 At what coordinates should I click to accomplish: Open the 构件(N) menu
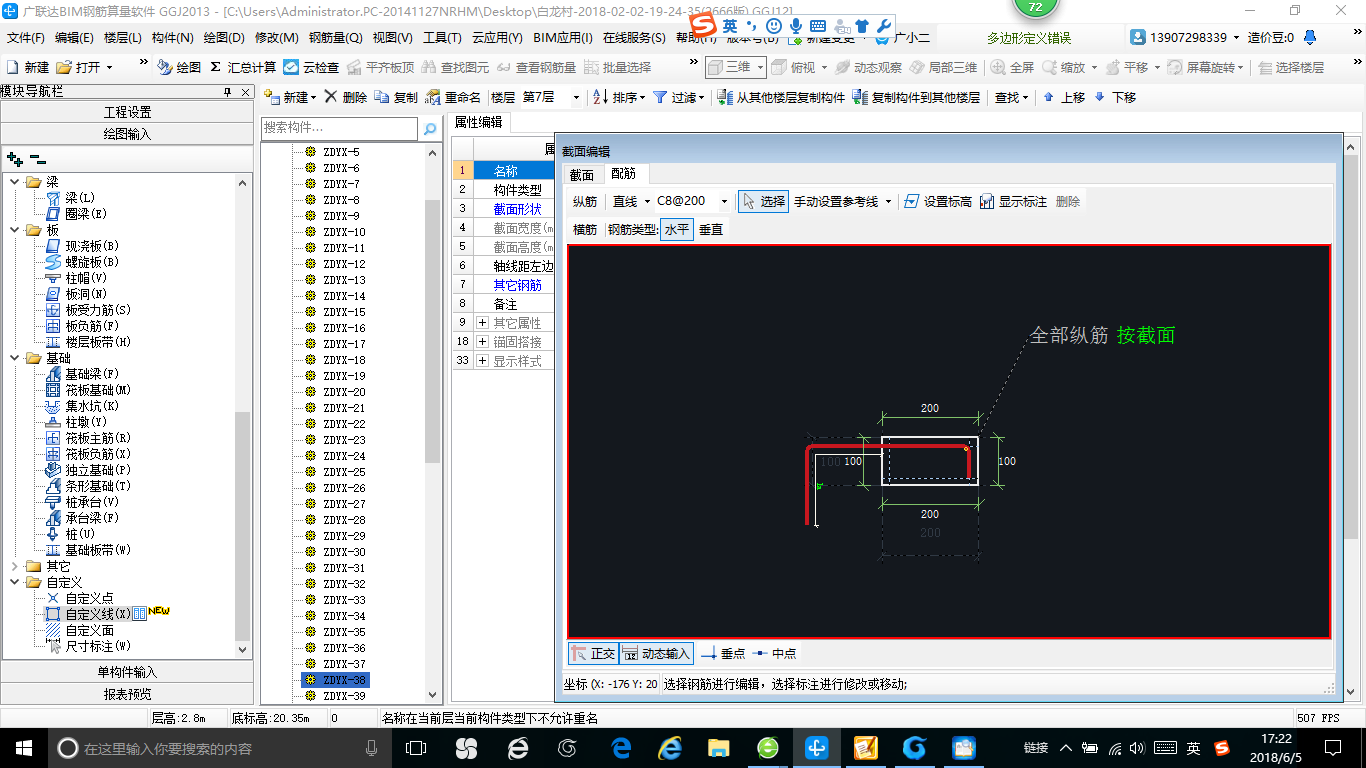pyautogui.click(x=172, y=38)
